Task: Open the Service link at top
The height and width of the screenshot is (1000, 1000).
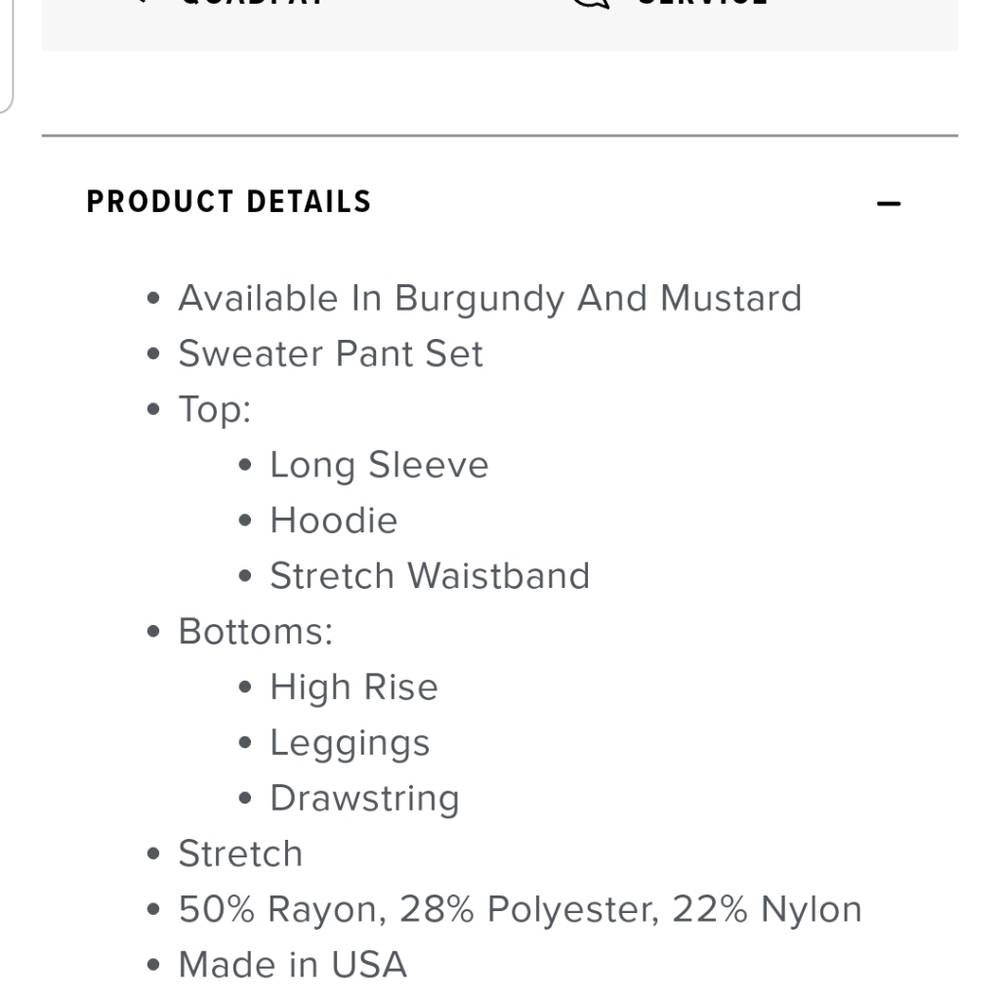Action: coord(702,3)
